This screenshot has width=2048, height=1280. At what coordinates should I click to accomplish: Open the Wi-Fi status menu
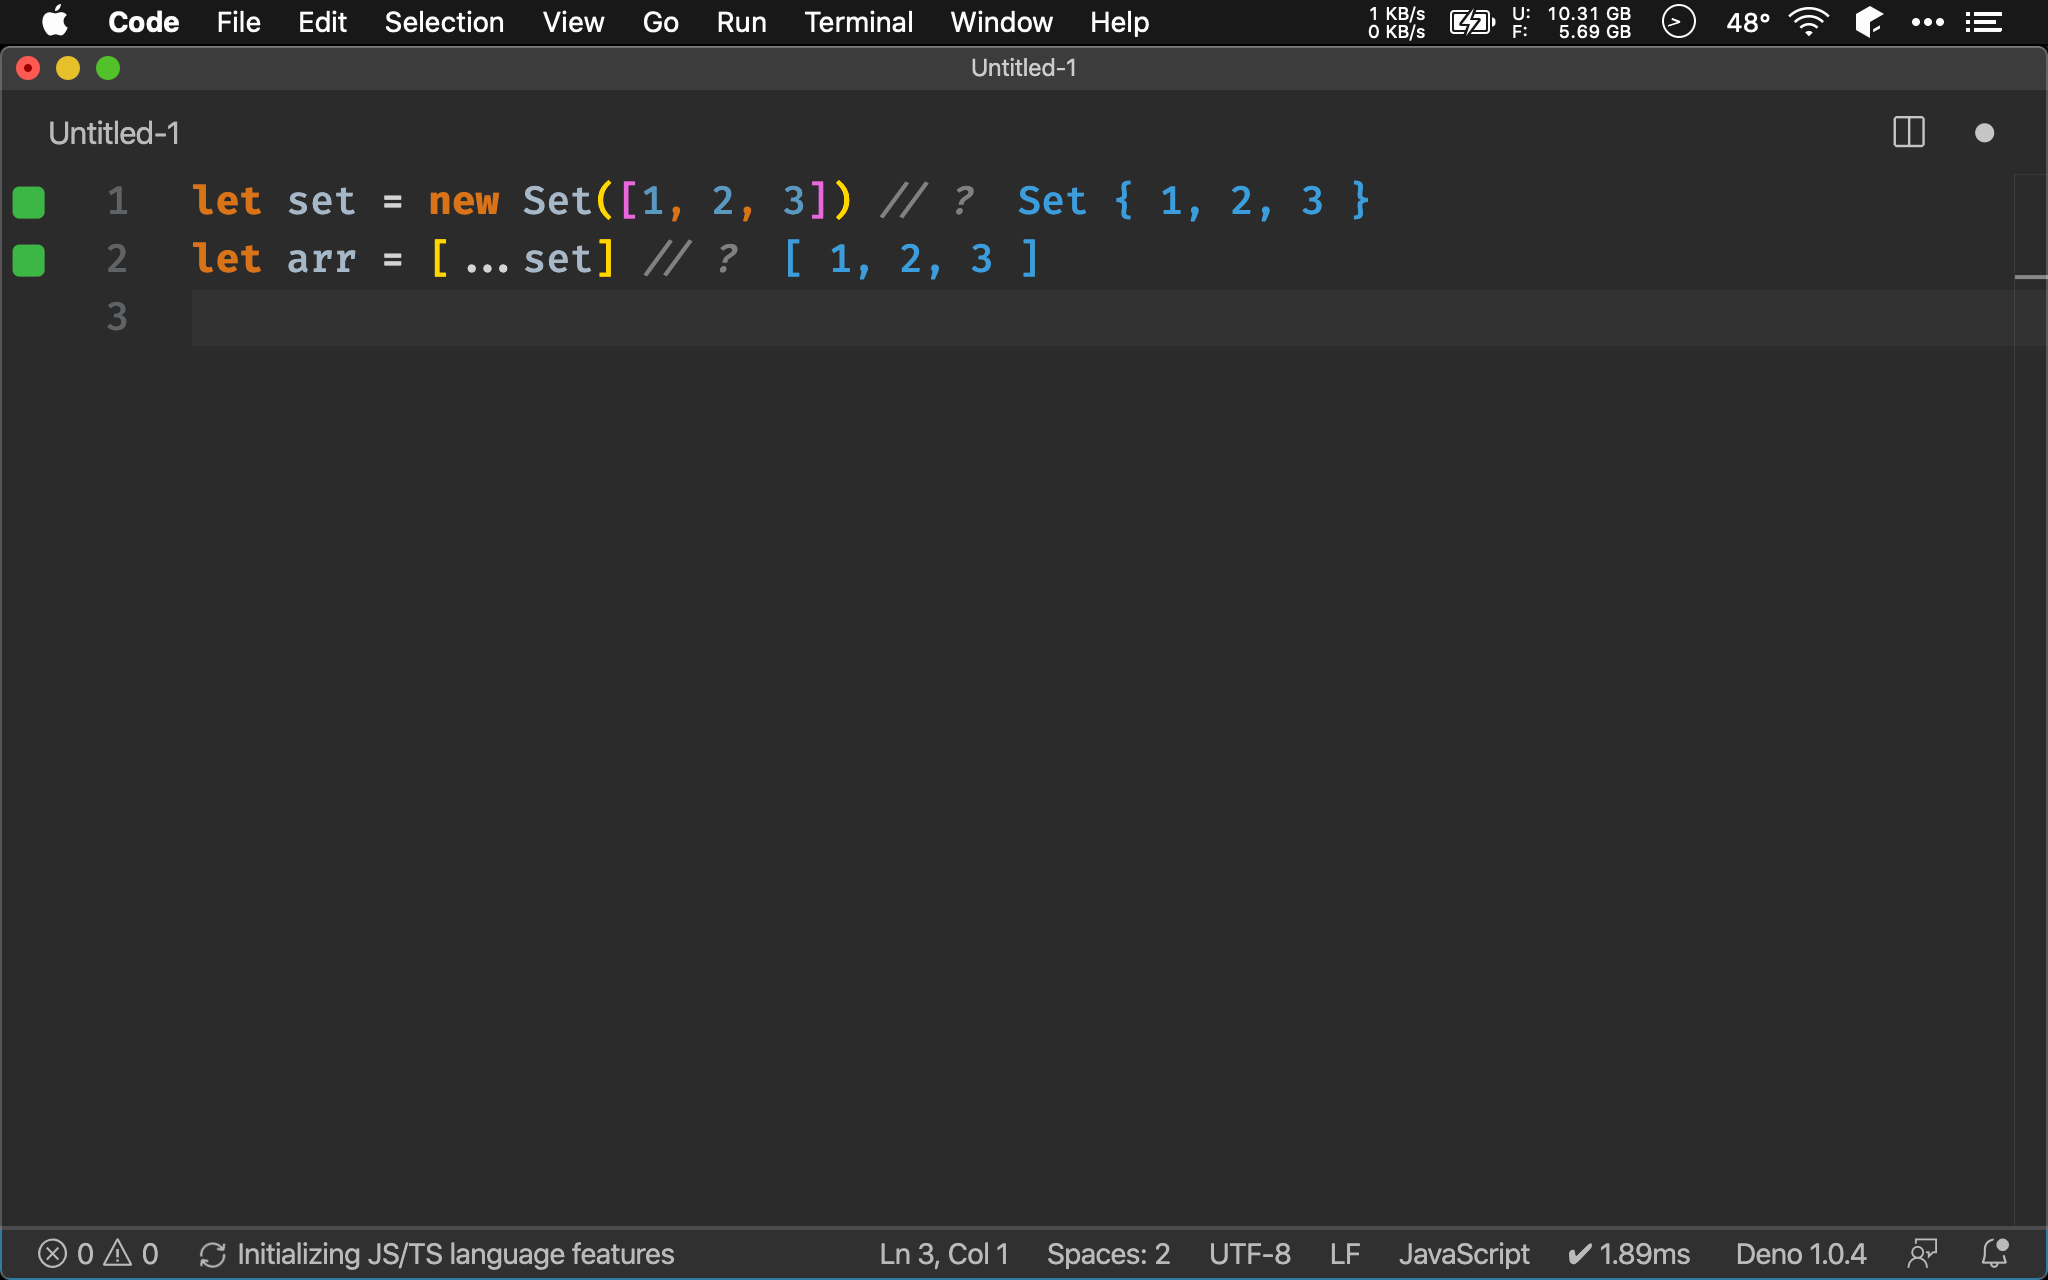pos(1808,22)
